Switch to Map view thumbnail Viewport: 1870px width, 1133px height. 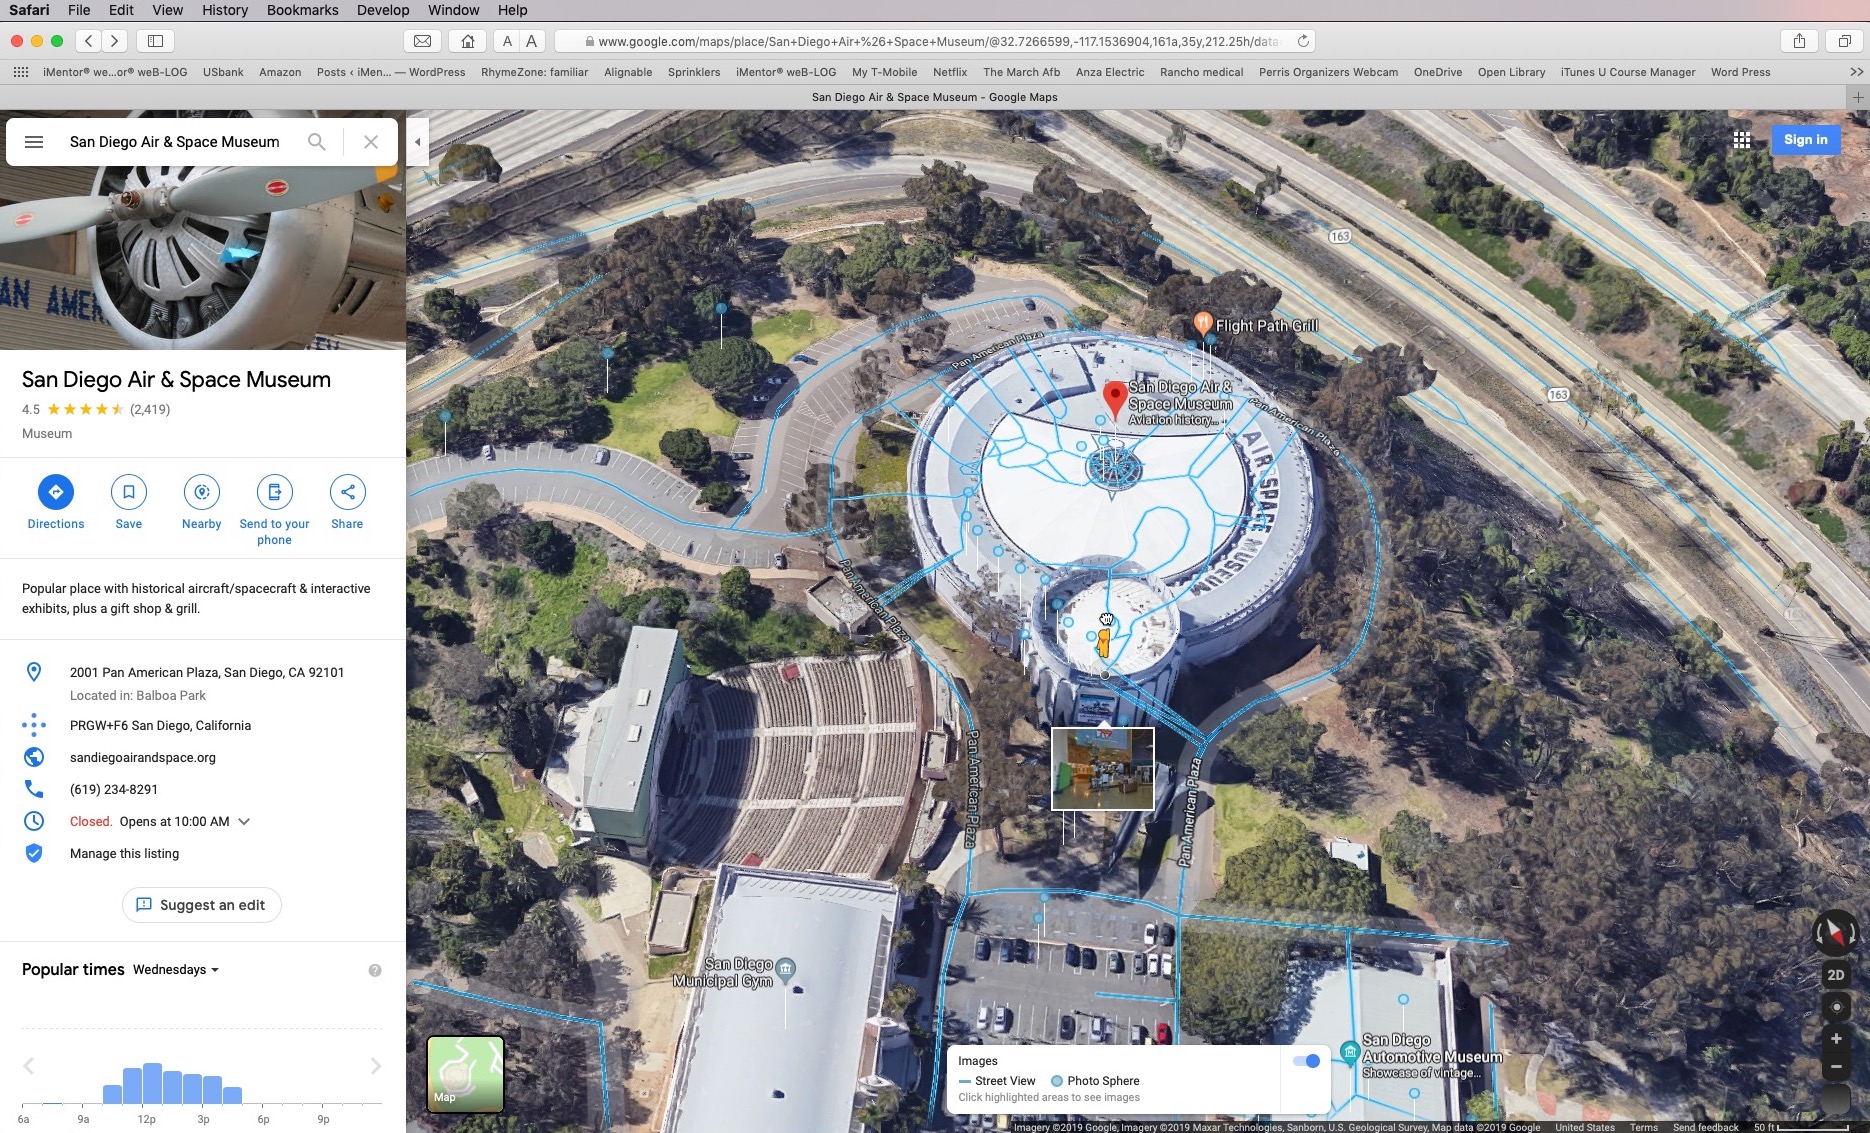pyautogui.click(x=466, y=1074)
